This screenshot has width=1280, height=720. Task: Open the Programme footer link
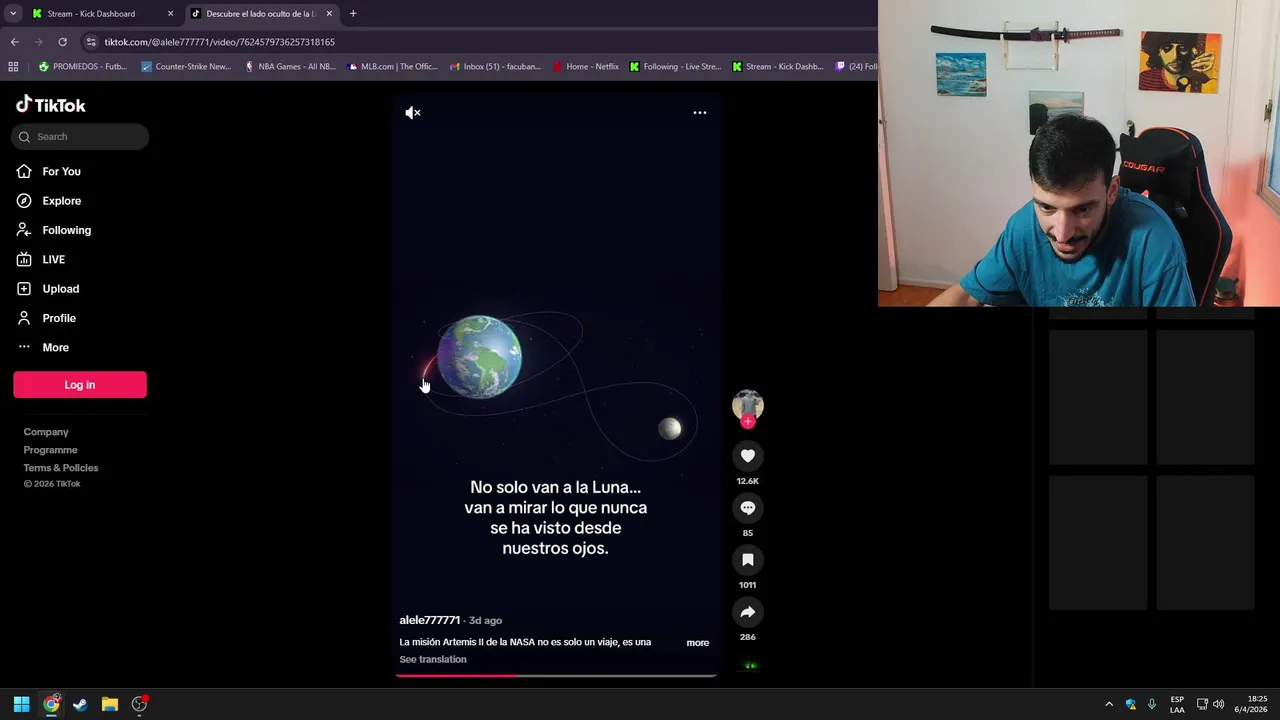click(x=50, y=450)
